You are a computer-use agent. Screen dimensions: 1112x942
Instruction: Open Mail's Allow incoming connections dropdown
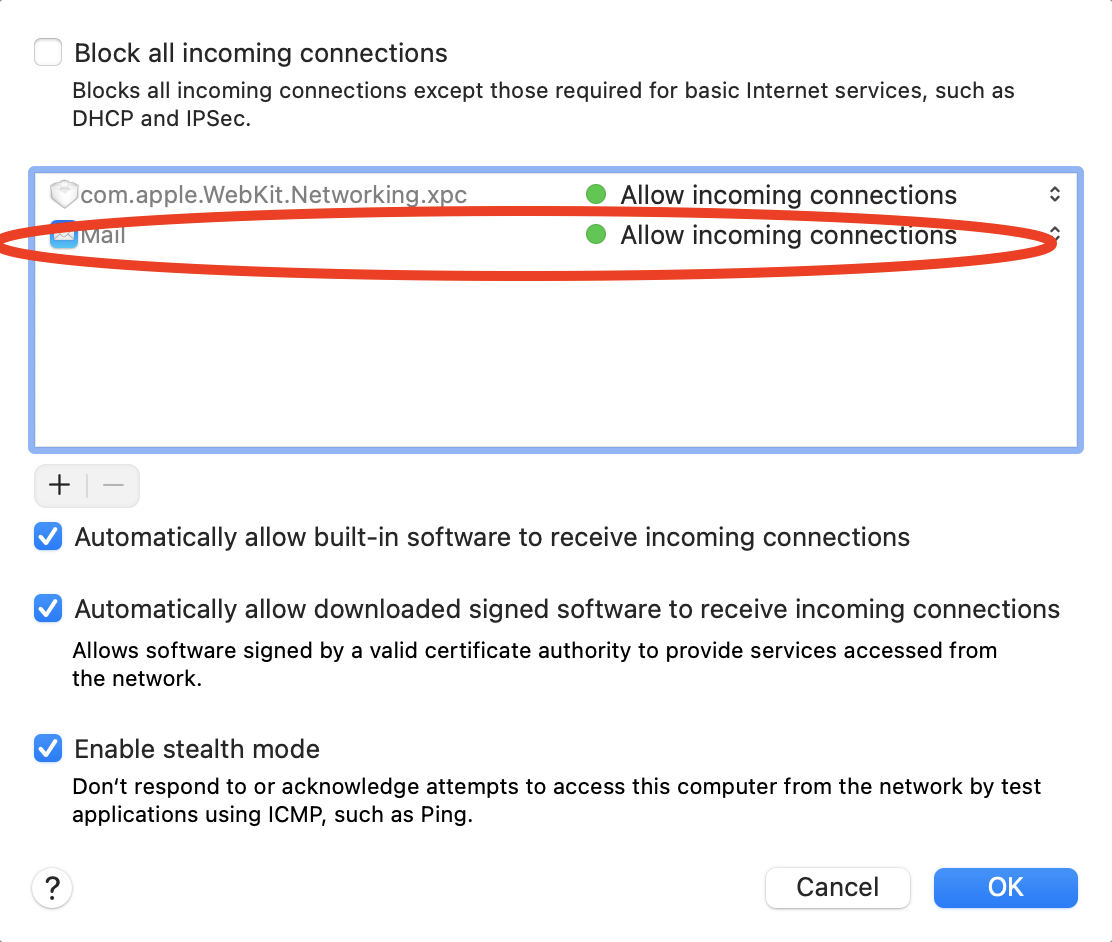click(788, 236)
